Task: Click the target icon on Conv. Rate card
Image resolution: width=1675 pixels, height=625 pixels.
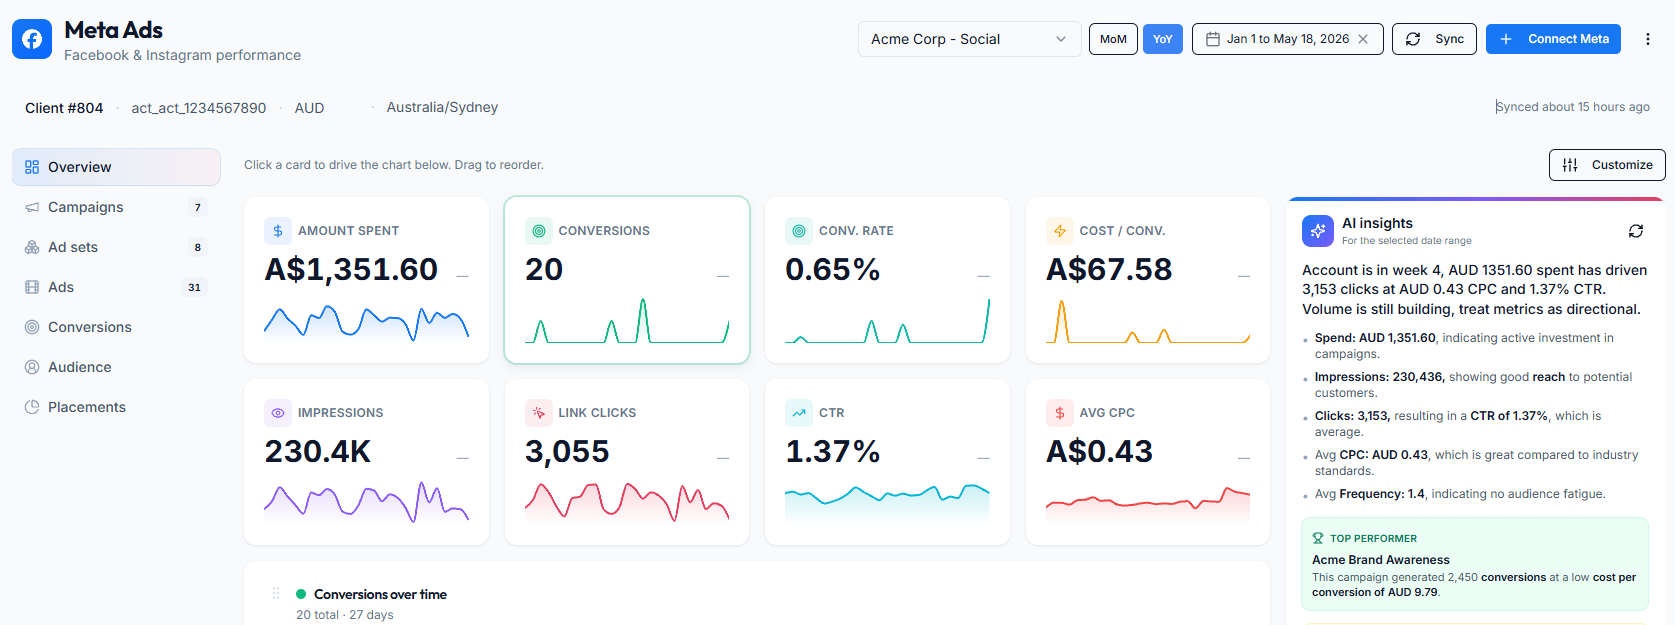Action: [x=799, y=231]
